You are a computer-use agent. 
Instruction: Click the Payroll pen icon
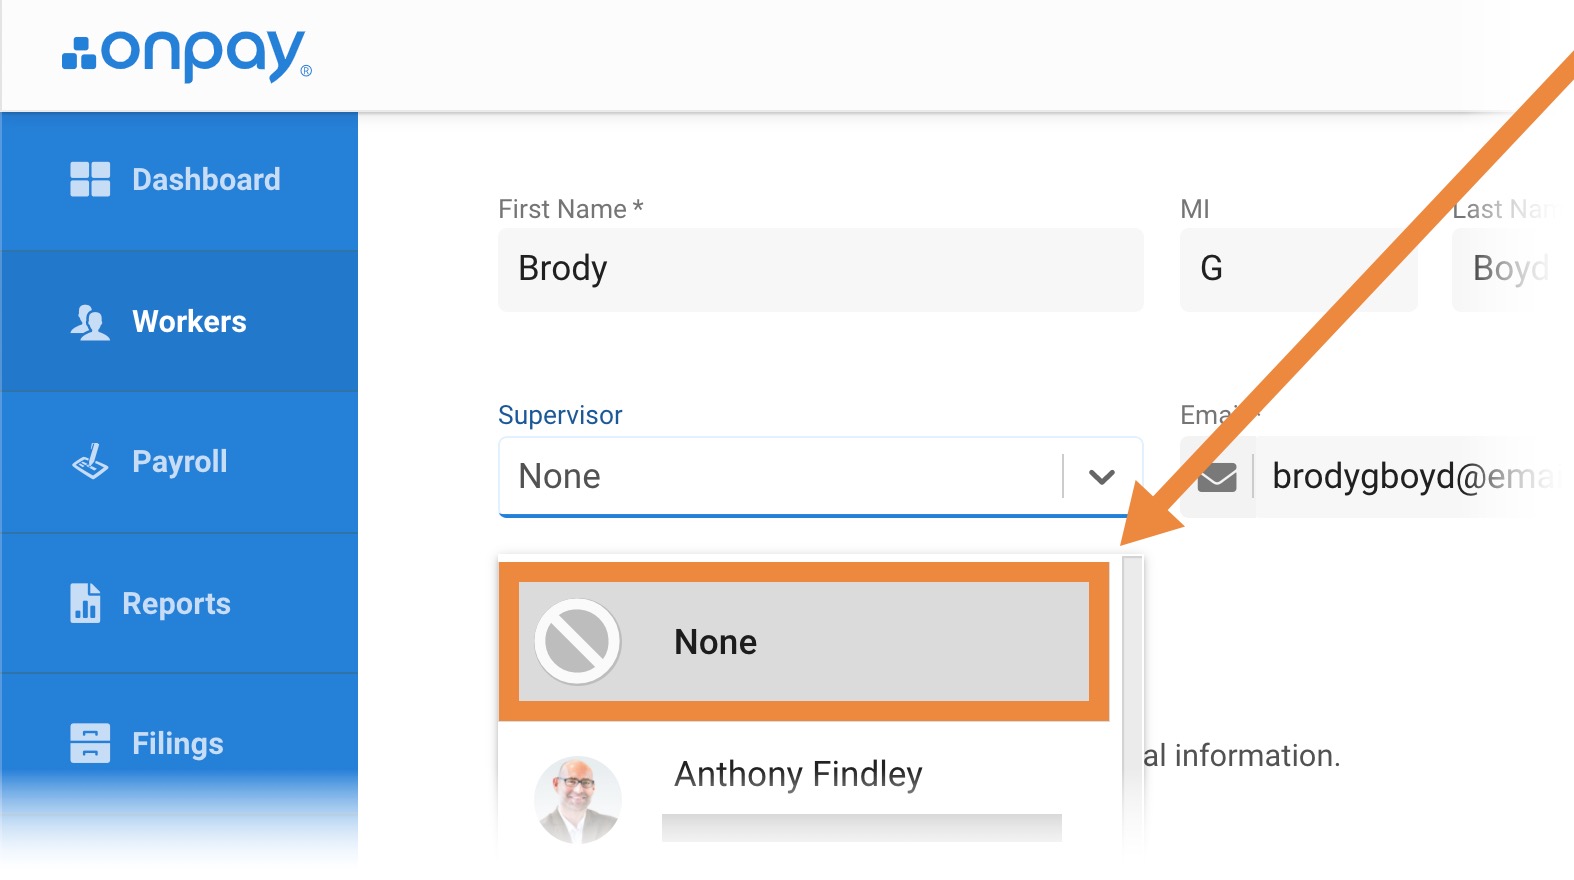click(90, 462)
